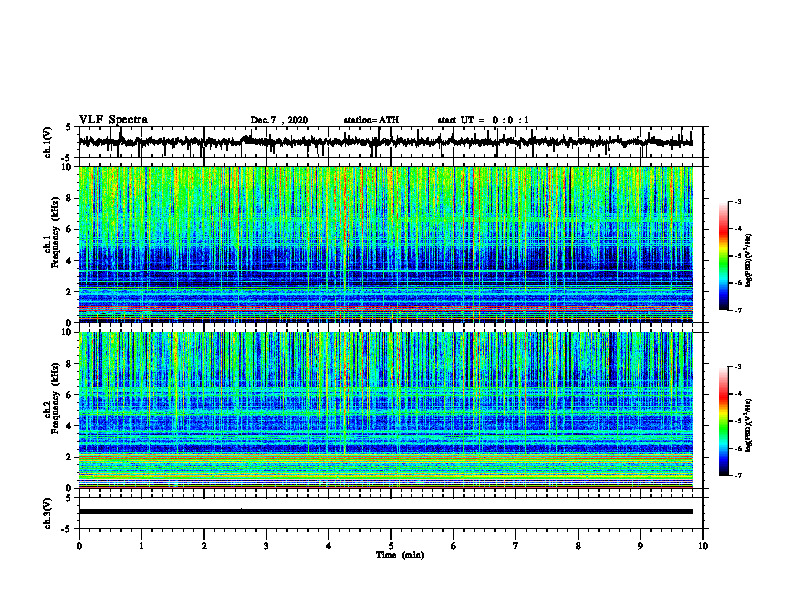Click time axis tick label "8"
The height and width of the screenshot is (612, 792).
click(578, 546)
